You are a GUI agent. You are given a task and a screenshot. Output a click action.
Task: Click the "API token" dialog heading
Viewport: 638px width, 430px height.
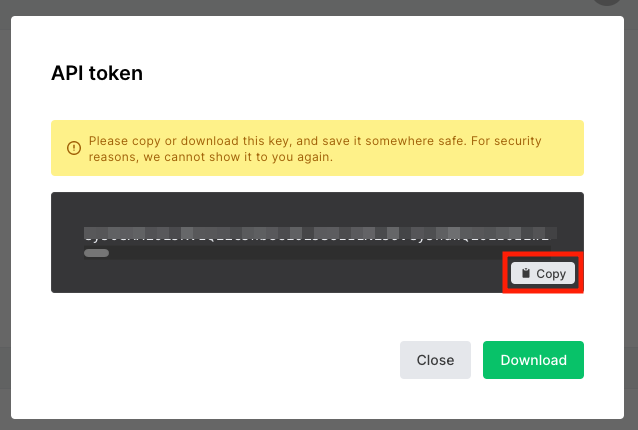[97, 73]
